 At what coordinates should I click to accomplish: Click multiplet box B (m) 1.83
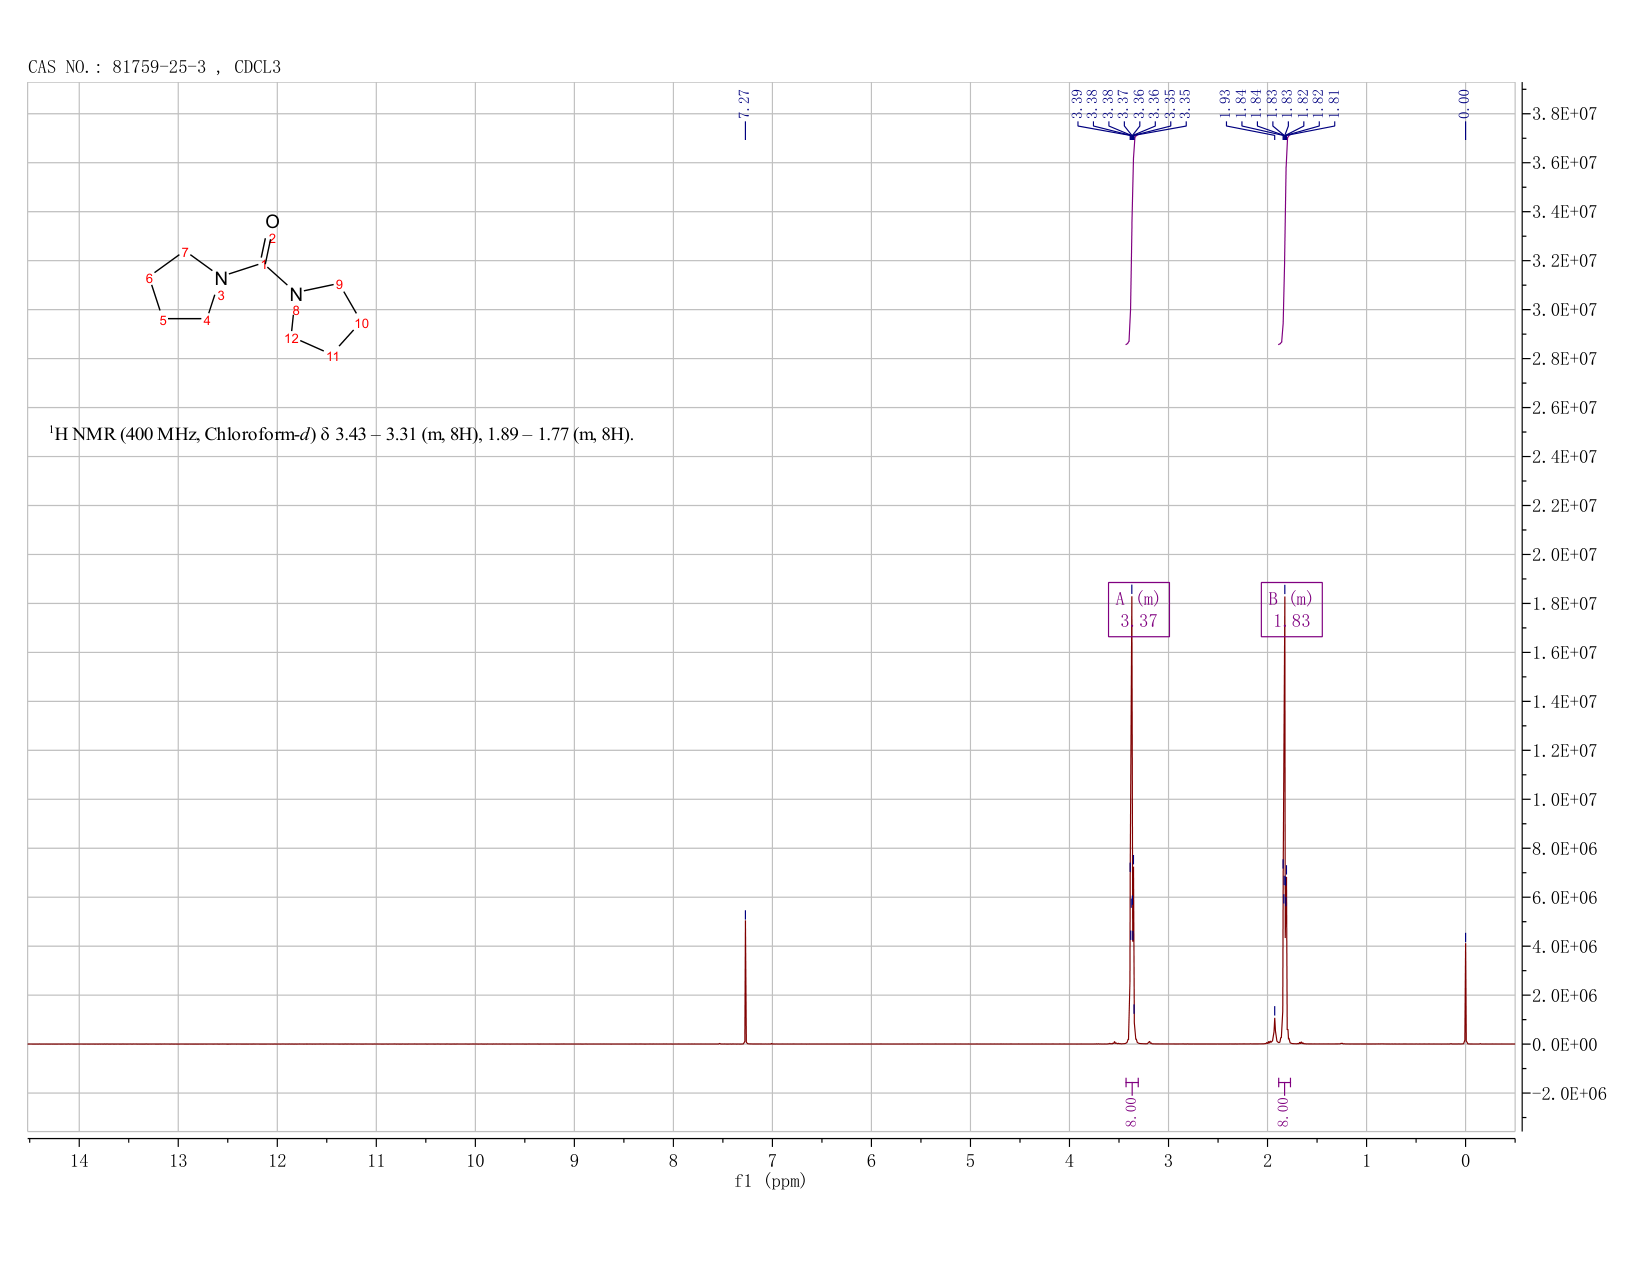pyautogui.click(x=1291, y=609)
